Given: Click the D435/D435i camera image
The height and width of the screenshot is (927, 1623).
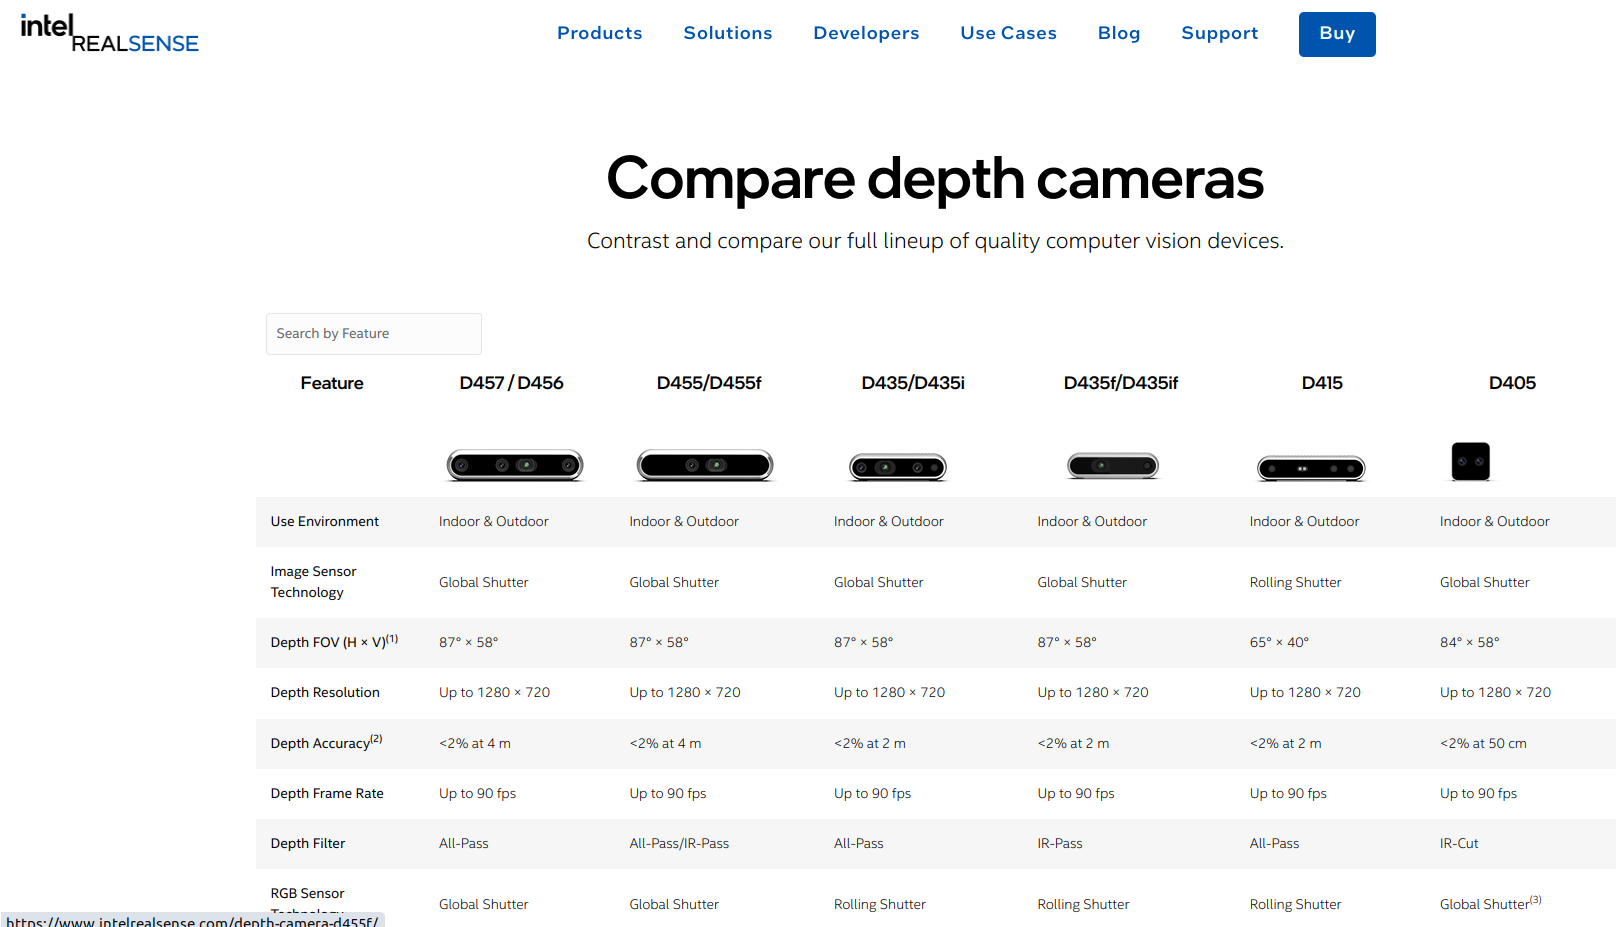Looking at the screenshot, I should (898, 467).
